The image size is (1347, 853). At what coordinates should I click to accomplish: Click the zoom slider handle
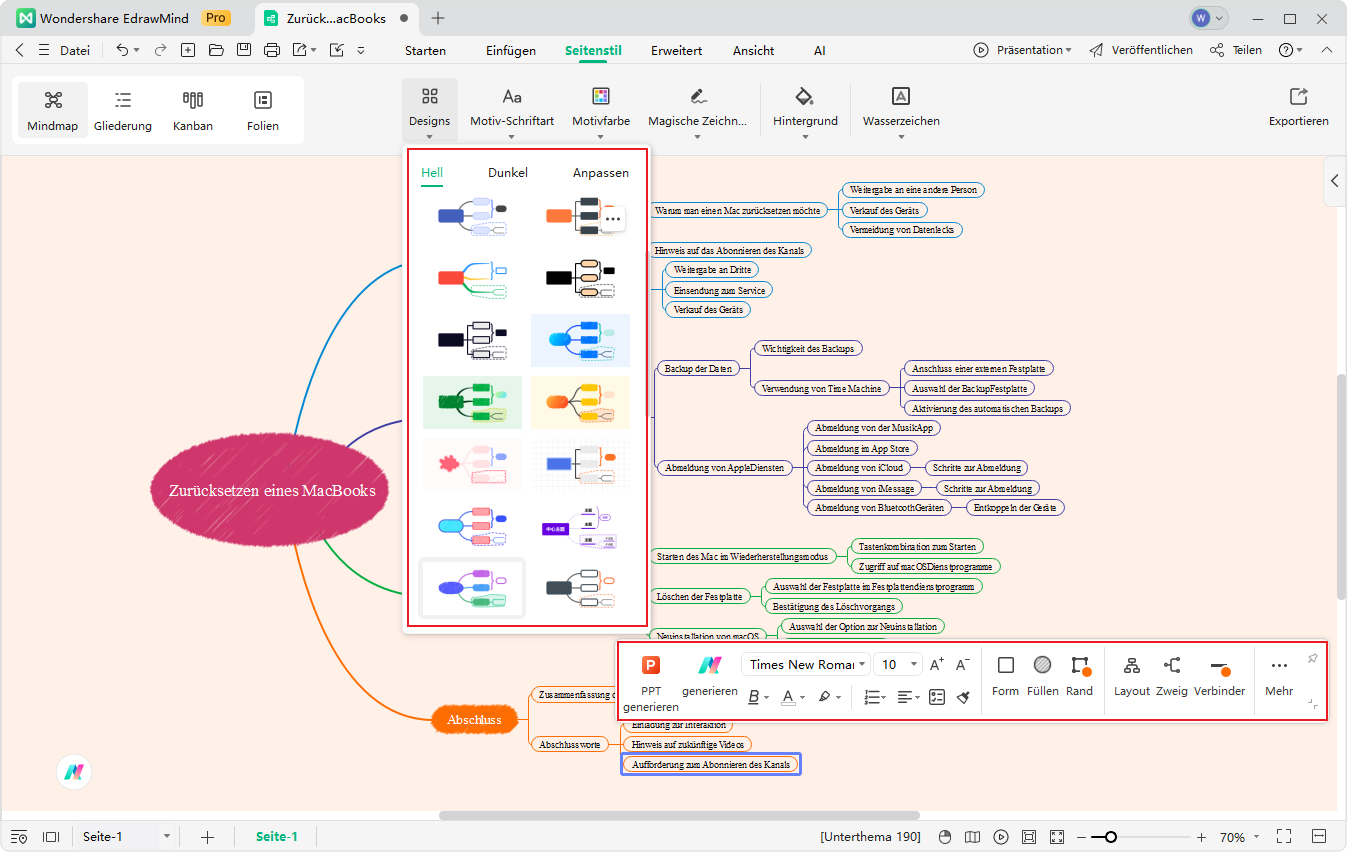coord(1110,837)
